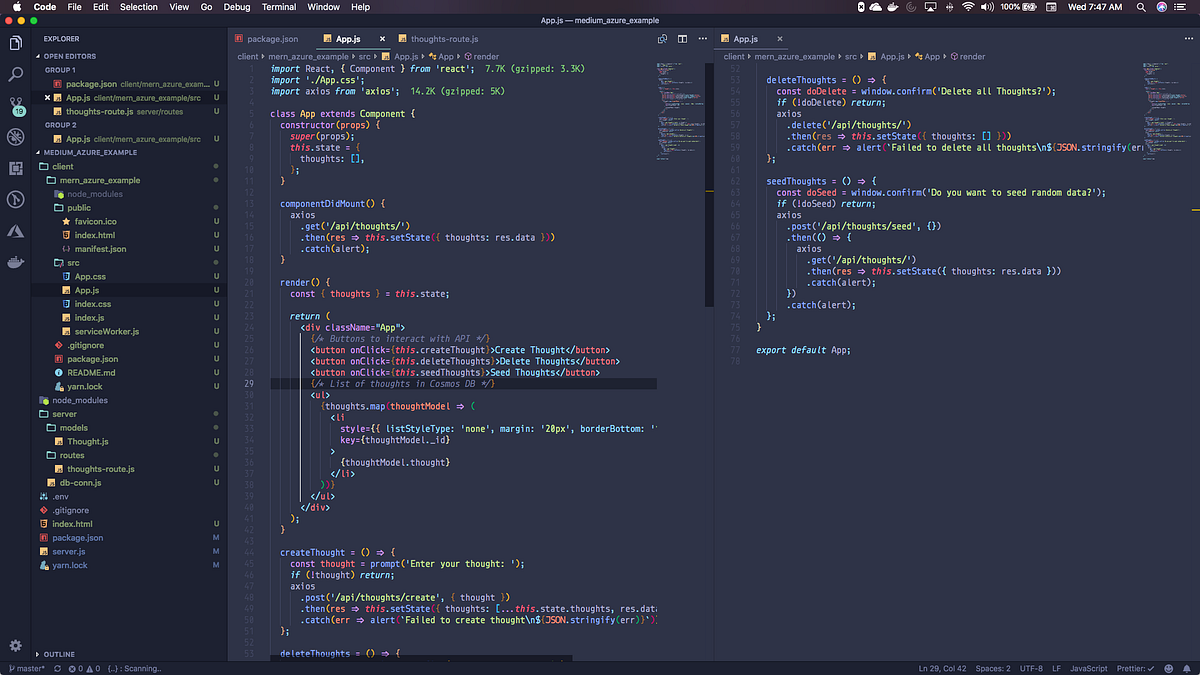1200x675 pixels.
Task: Click the master branch indicator
Action: tap(30, 668)
